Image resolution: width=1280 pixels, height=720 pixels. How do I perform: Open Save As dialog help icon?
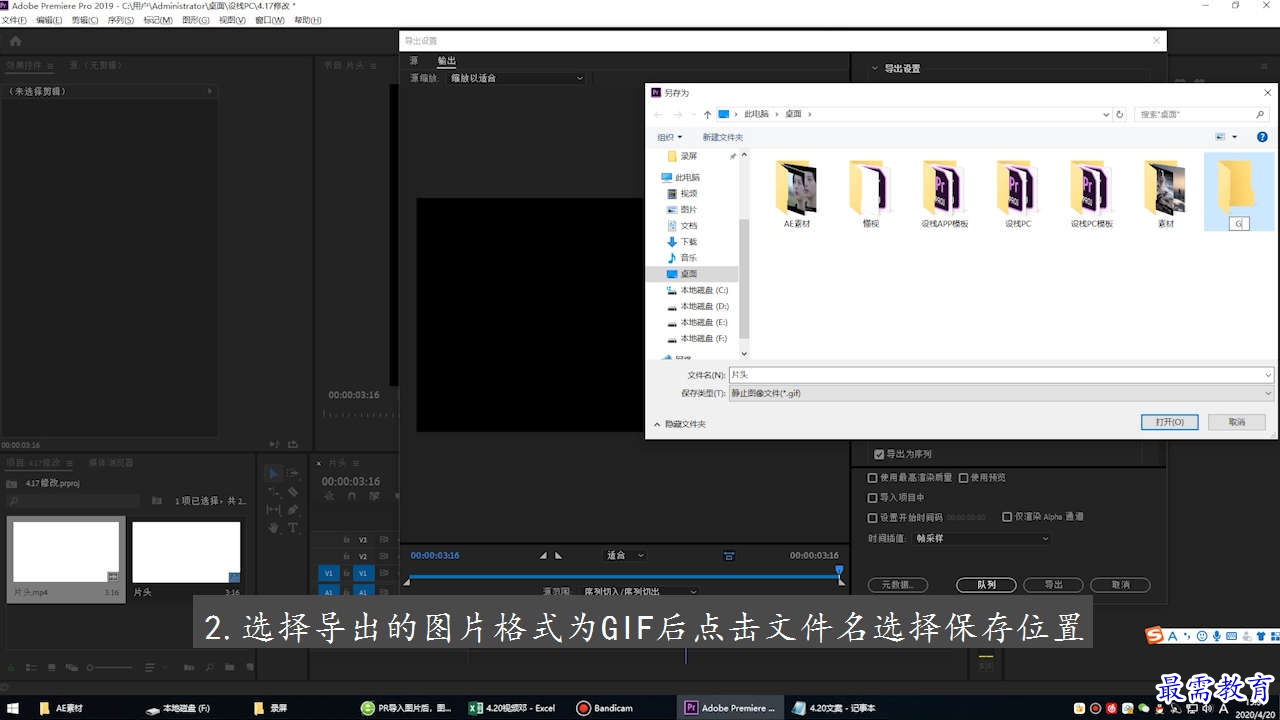(1262, 137)
